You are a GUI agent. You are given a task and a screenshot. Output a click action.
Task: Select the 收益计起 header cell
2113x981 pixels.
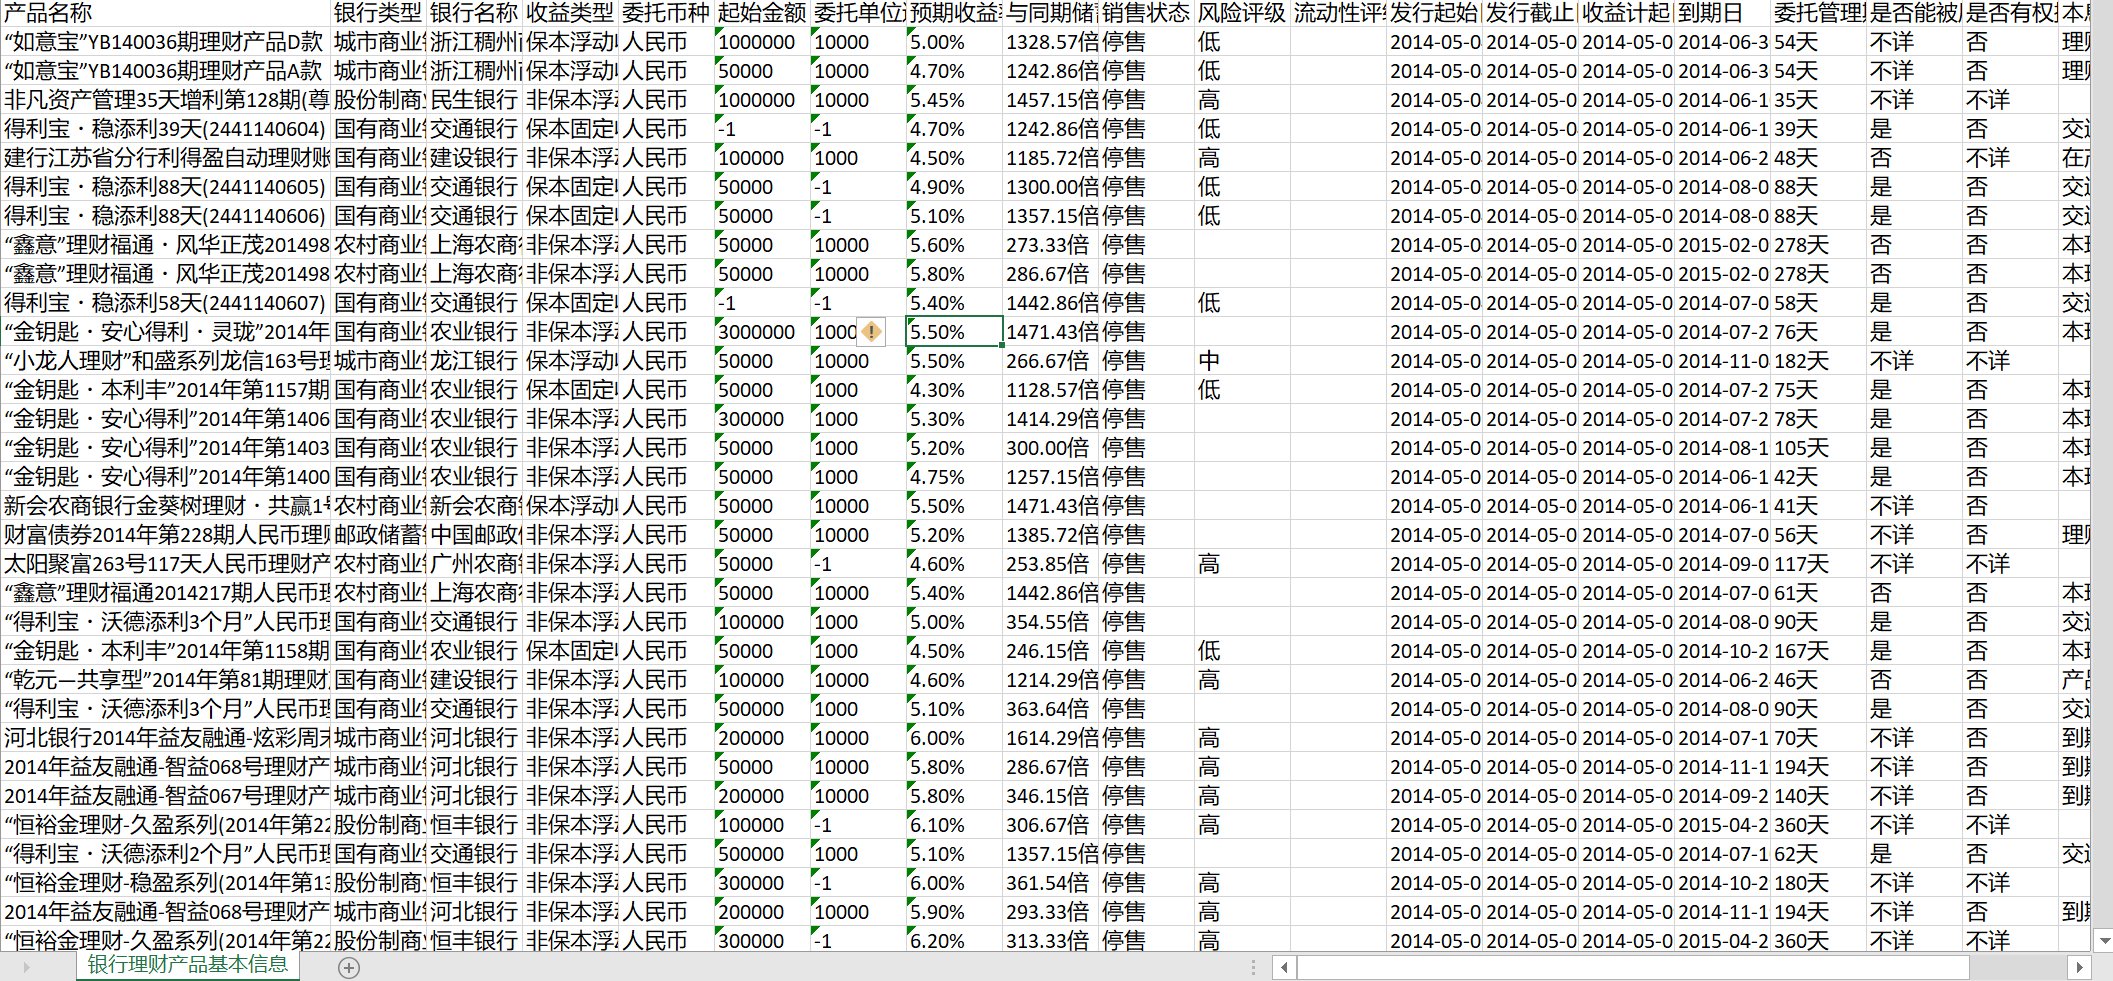pos(1627,13)
